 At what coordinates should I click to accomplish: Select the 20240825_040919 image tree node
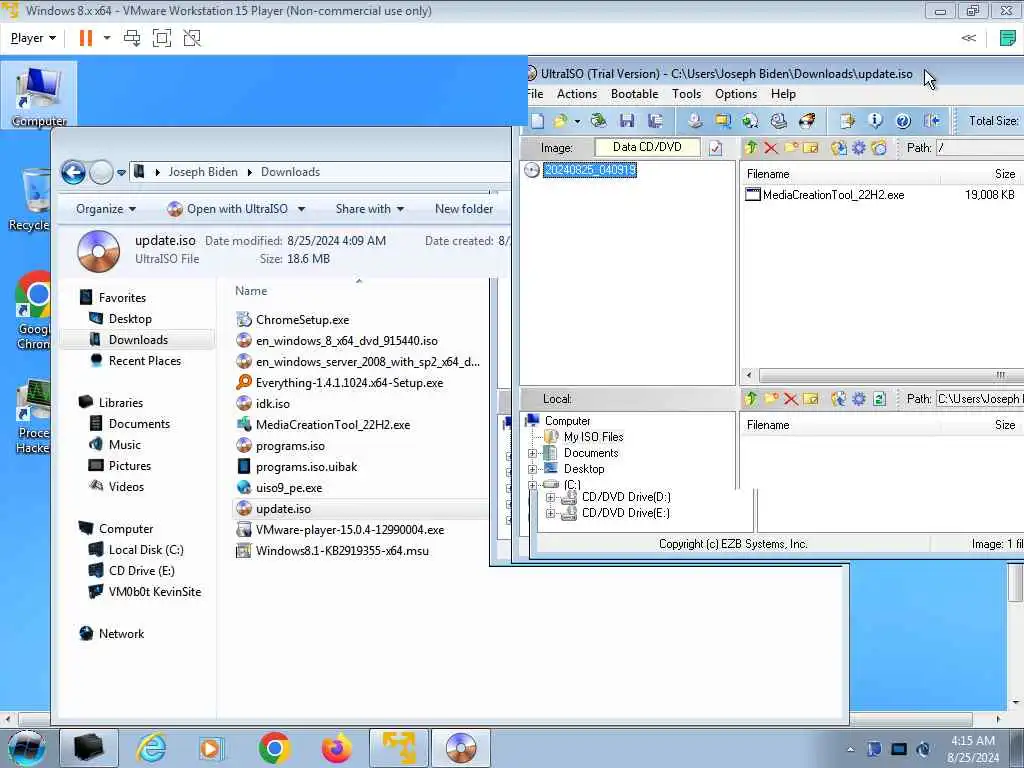coord(590,170)
